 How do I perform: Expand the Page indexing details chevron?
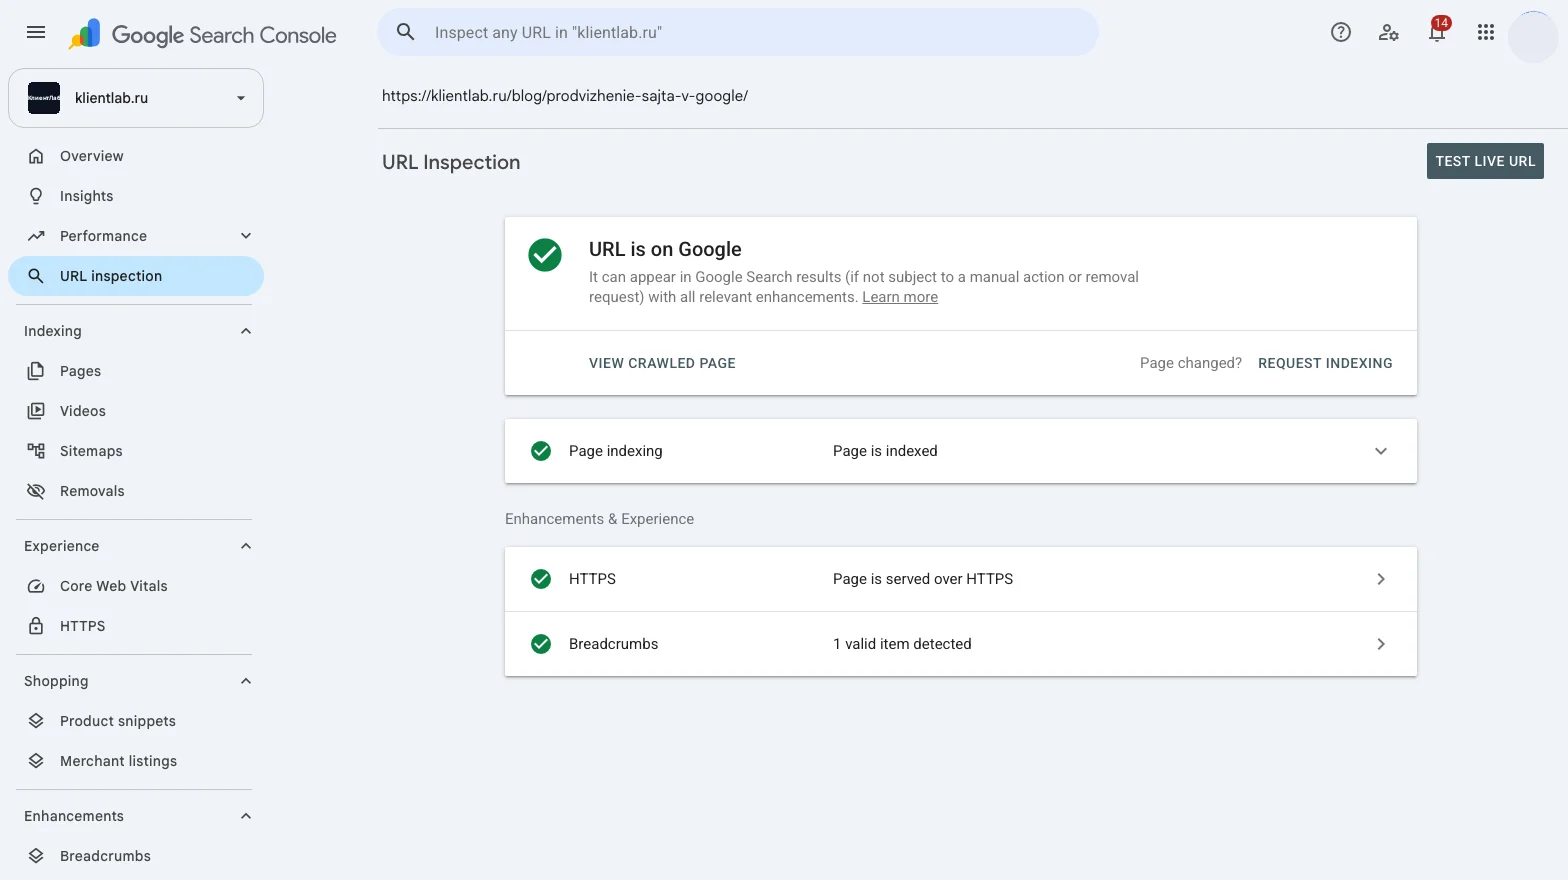pyautogui.click(x=1381, y=451)
